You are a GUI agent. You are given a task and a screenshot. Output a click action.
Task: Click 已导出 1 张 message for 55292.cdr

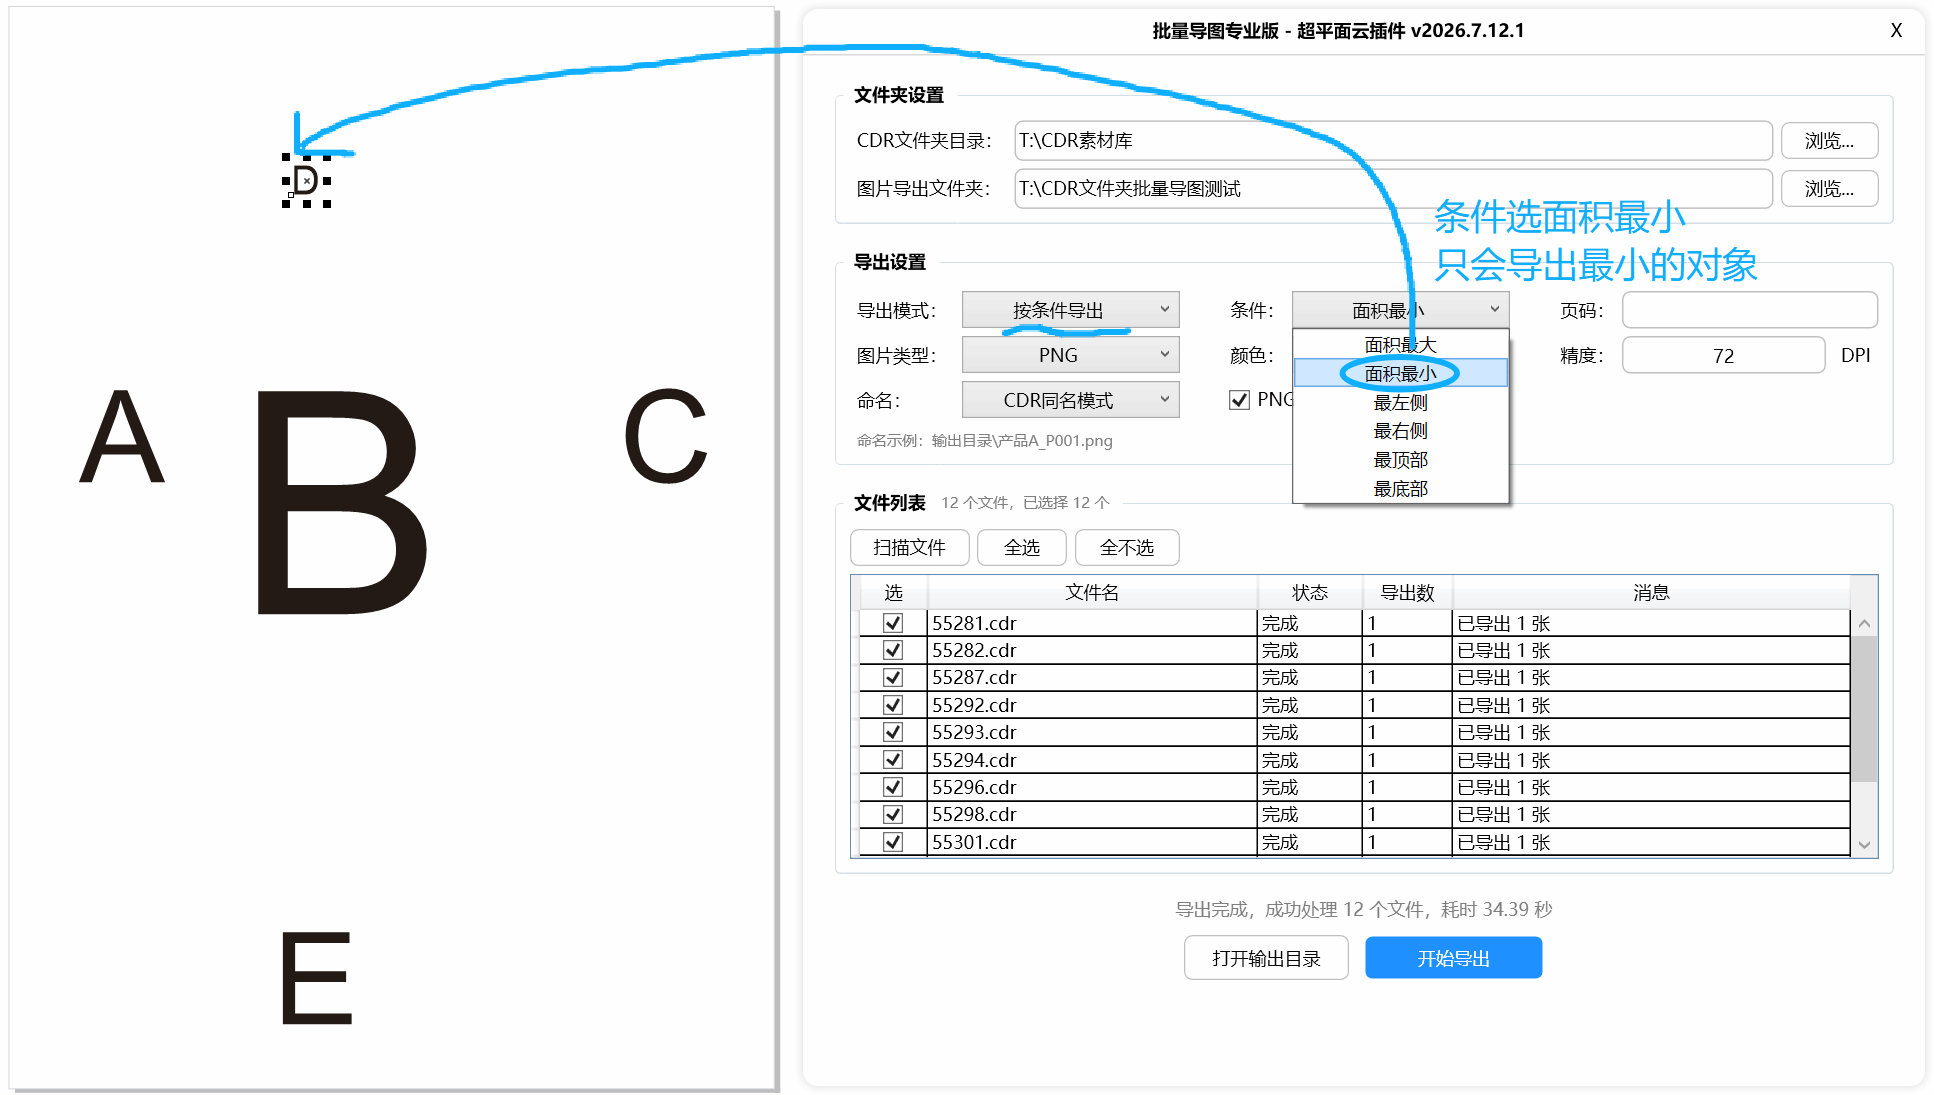pyautogui.click(x=1504, y=705)
